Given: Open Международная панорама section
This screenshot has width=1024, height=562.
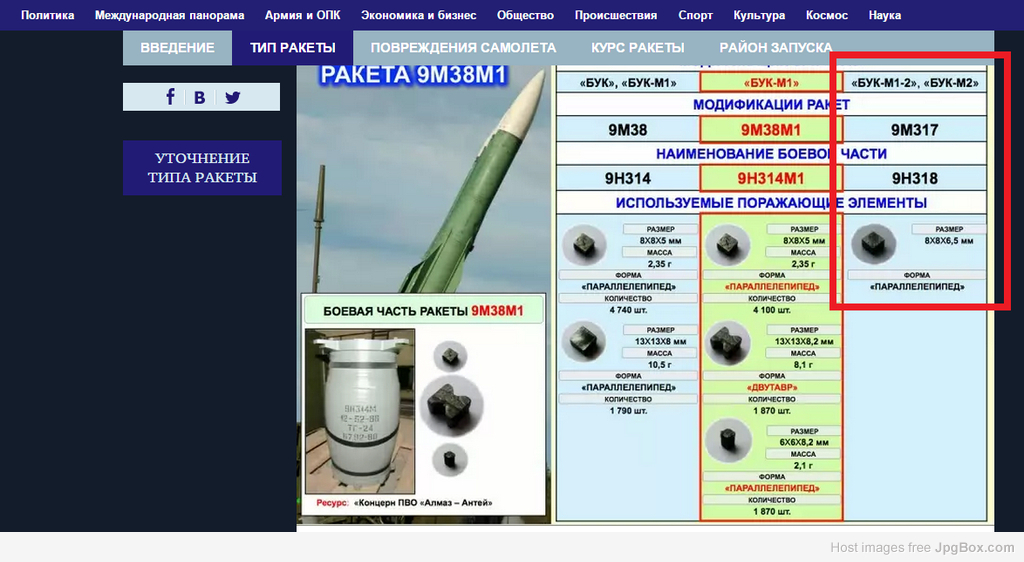Looking at the screenshot, I should pyautogui.click(x=169, y=15).
